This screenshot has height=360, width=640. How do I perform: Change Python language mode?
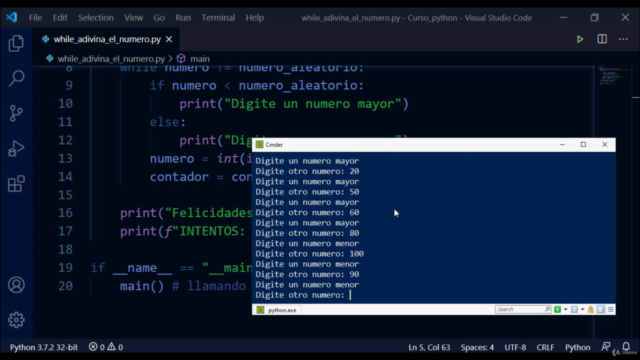point(578,347)
